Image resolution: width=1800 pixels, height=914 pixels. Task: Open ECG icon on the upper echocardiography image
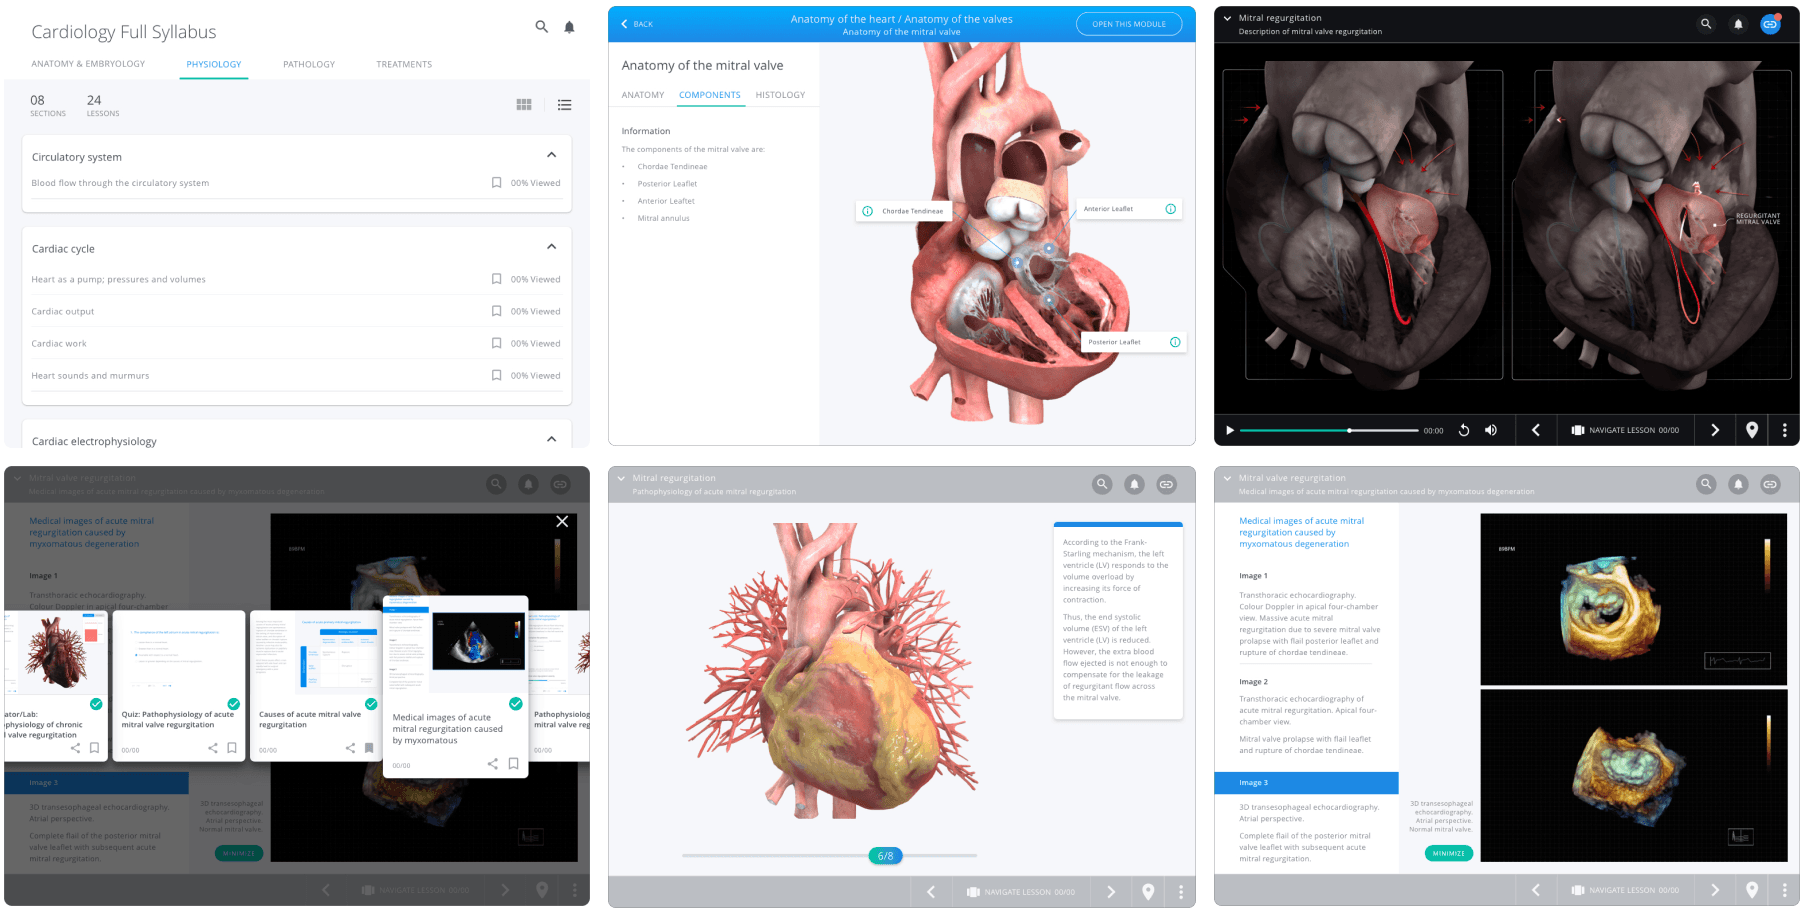pyautogui.click(x=1737, y=661)
